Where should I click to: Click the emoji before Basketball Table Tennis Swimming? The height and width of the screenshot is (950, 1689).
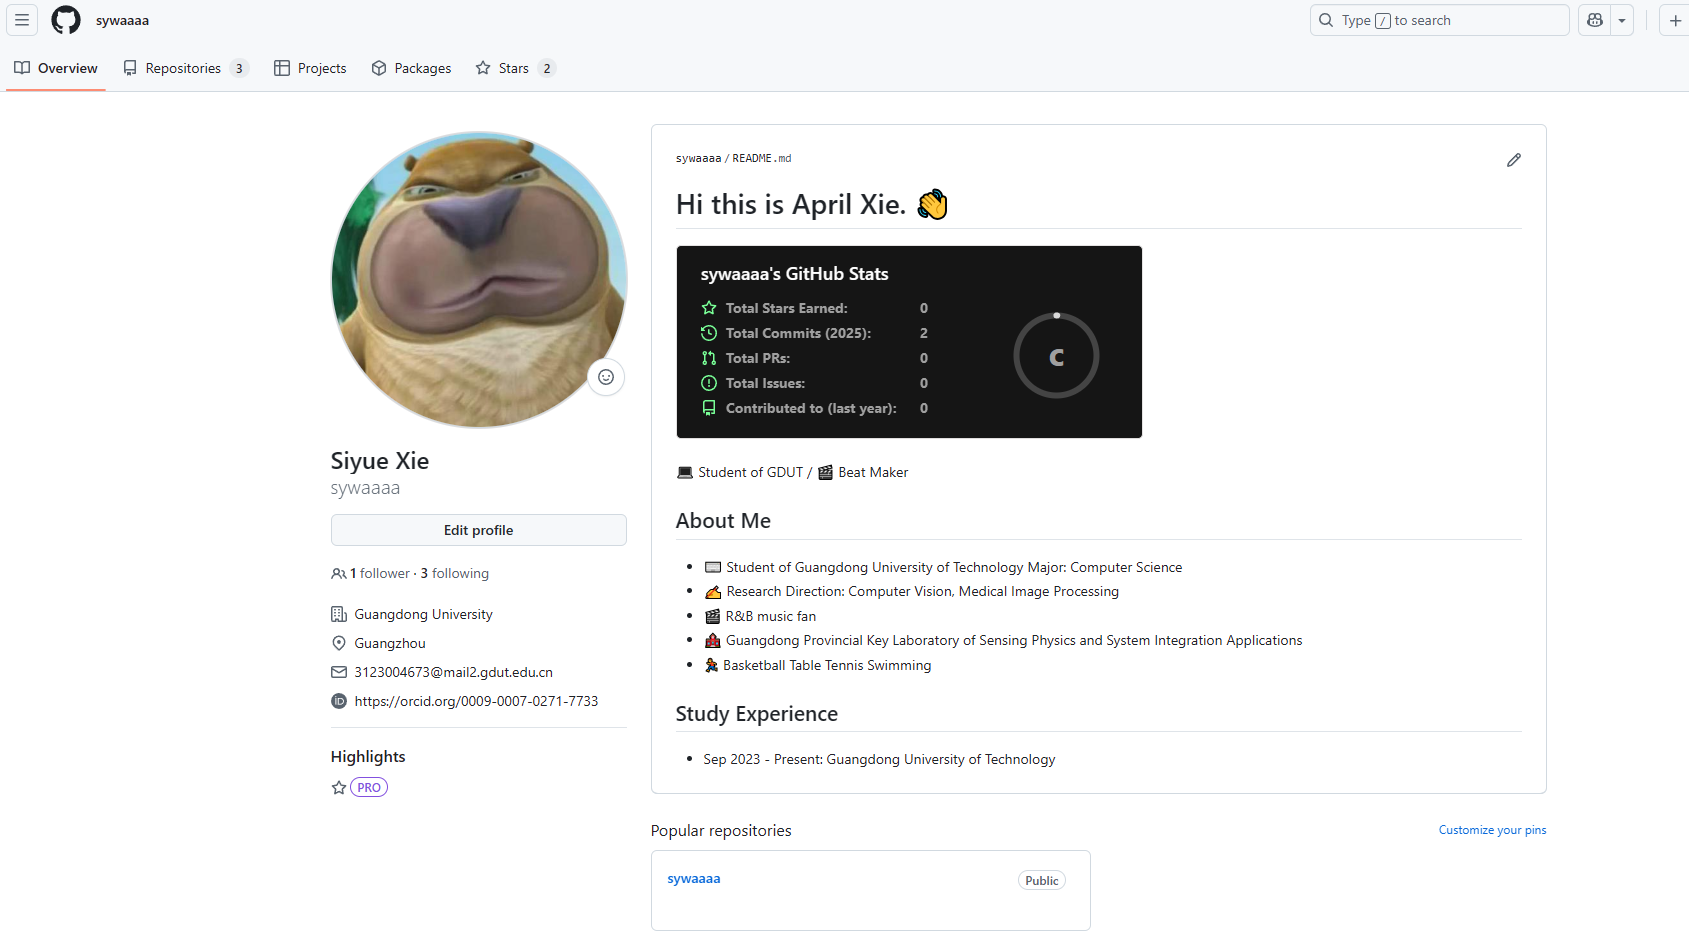pyautogui.click(x=712, y=665)
